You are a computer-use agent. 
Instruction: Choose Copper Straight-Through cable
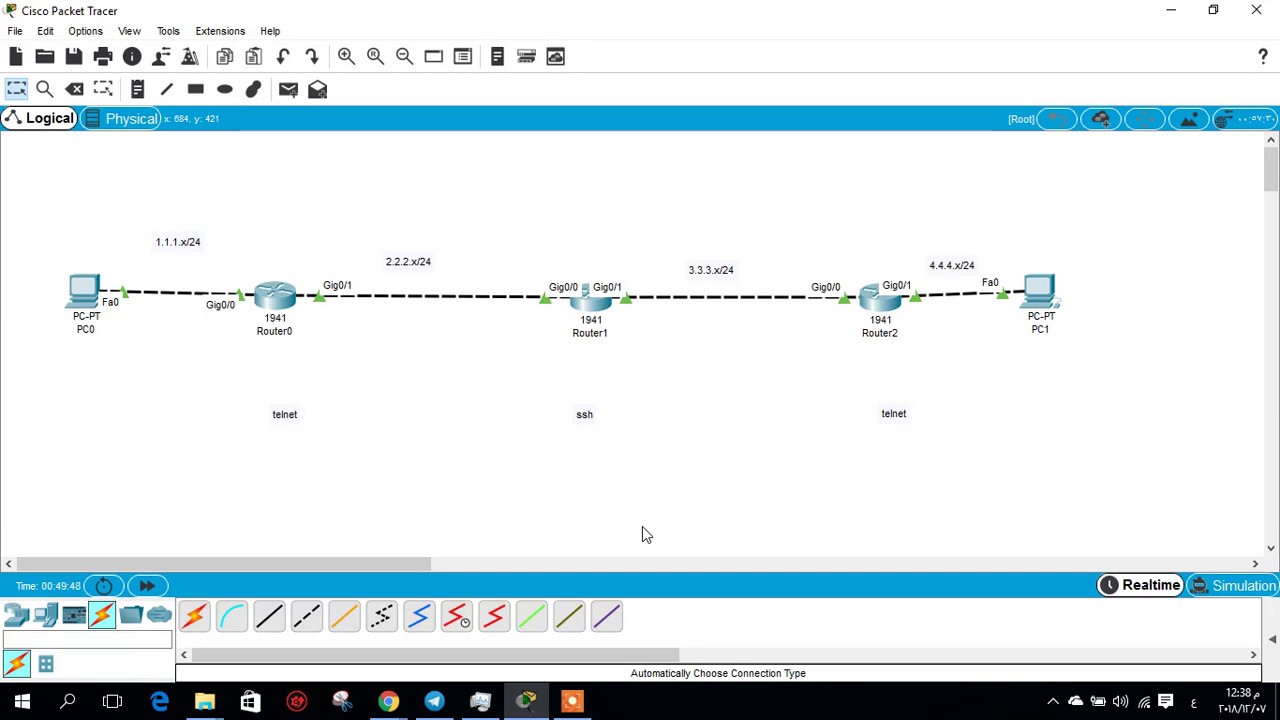(269, 617)
